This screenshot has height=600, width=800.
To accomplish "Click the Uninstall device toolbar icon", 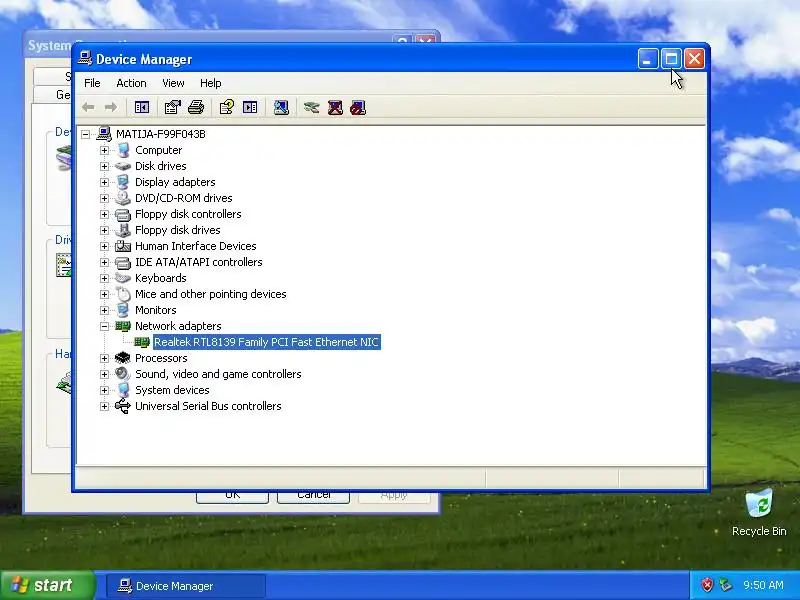I will pos(335,108).
